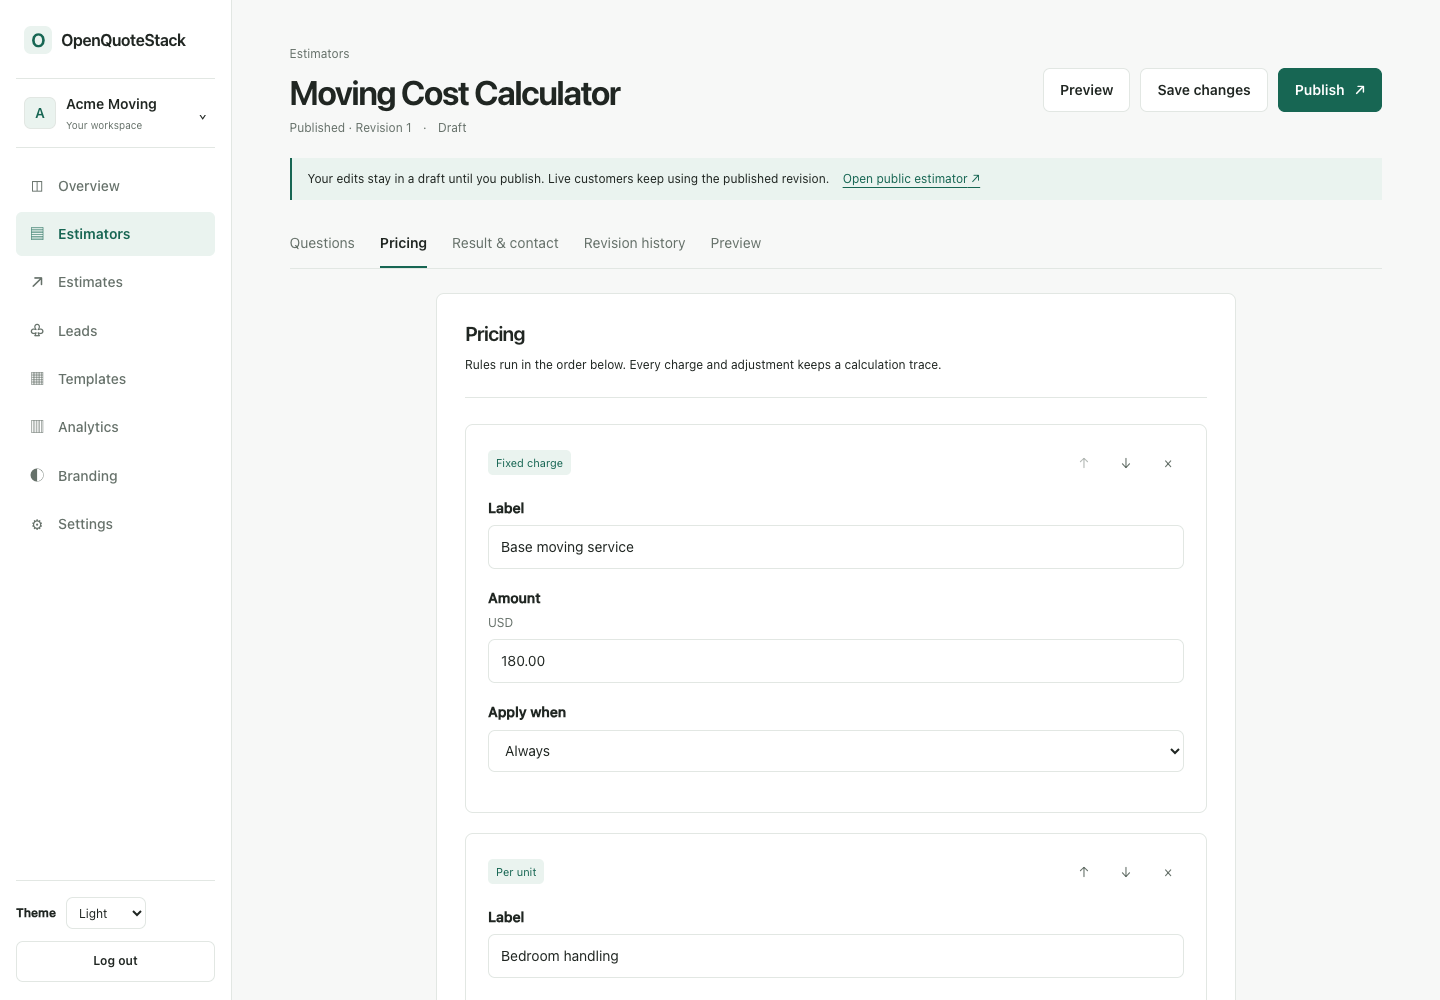Edit the Bedroom handling label field
The height and width of the screenshot is (1000, 1440).
point(836,956)
